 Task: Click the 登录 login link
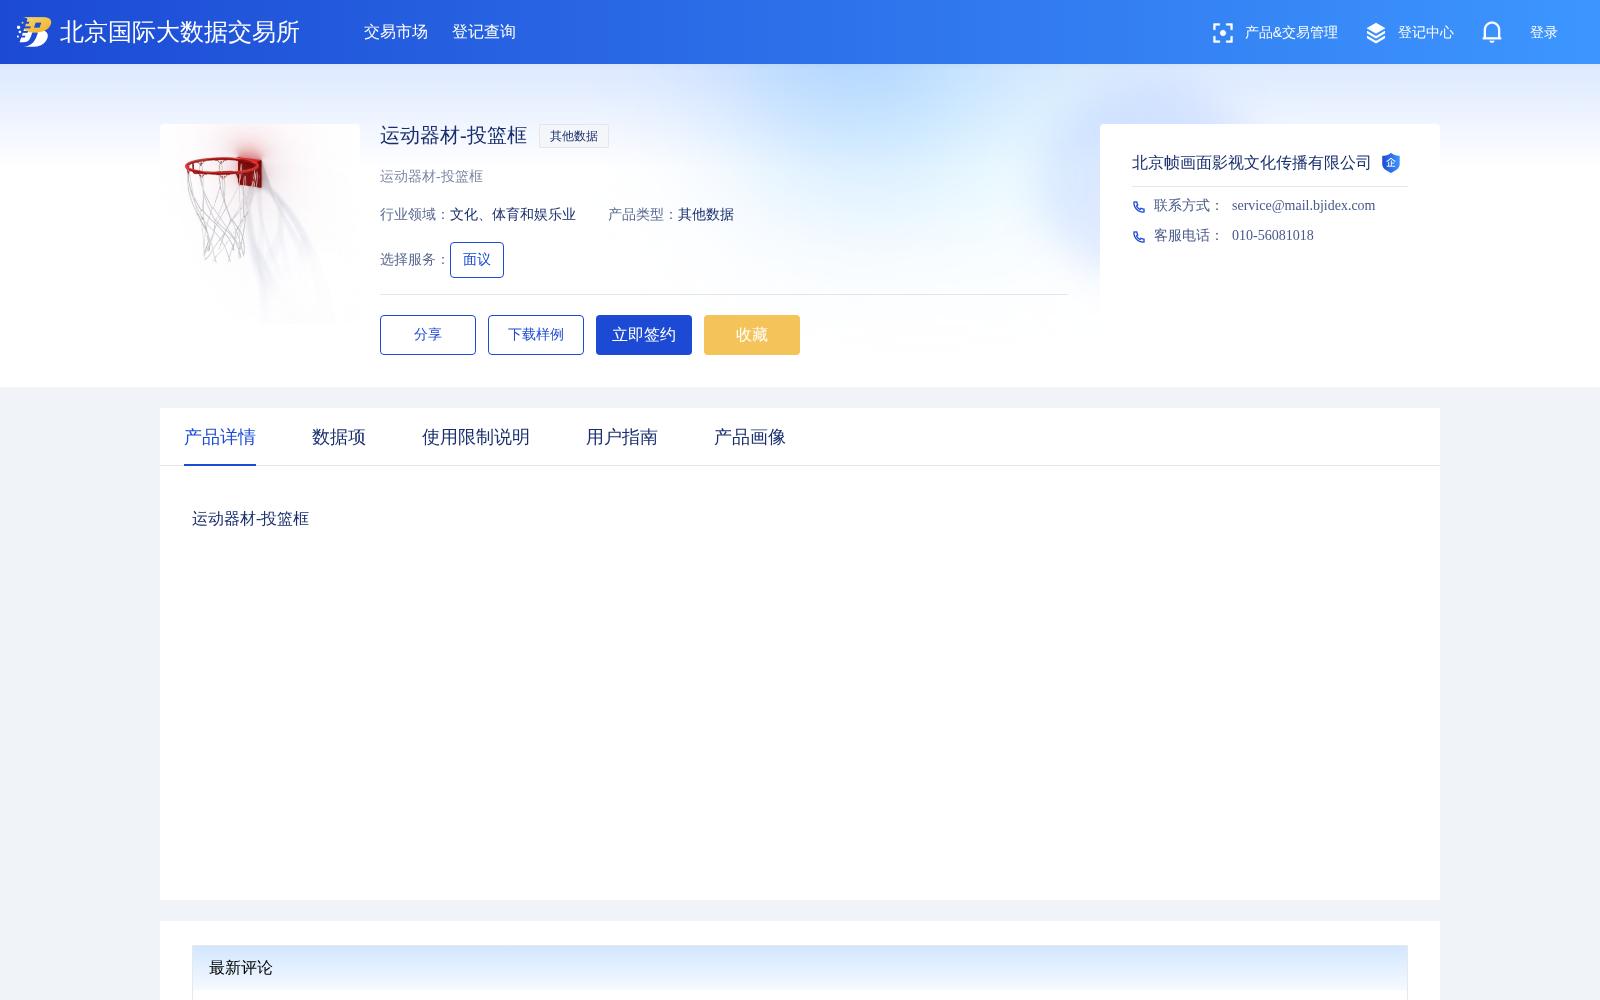click(1544, 32)
